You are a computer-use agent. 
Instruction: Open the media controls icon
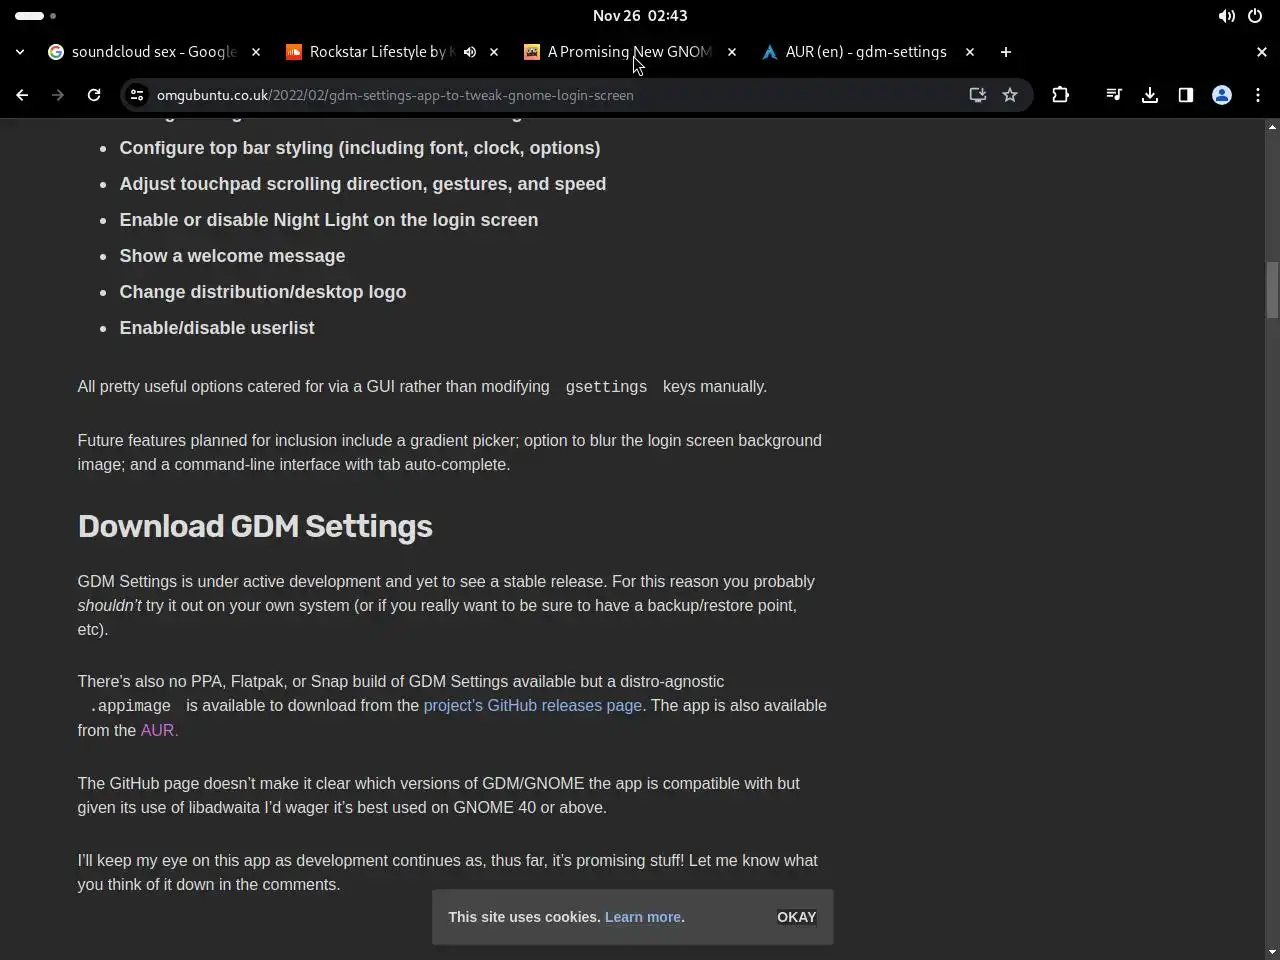1114,95
